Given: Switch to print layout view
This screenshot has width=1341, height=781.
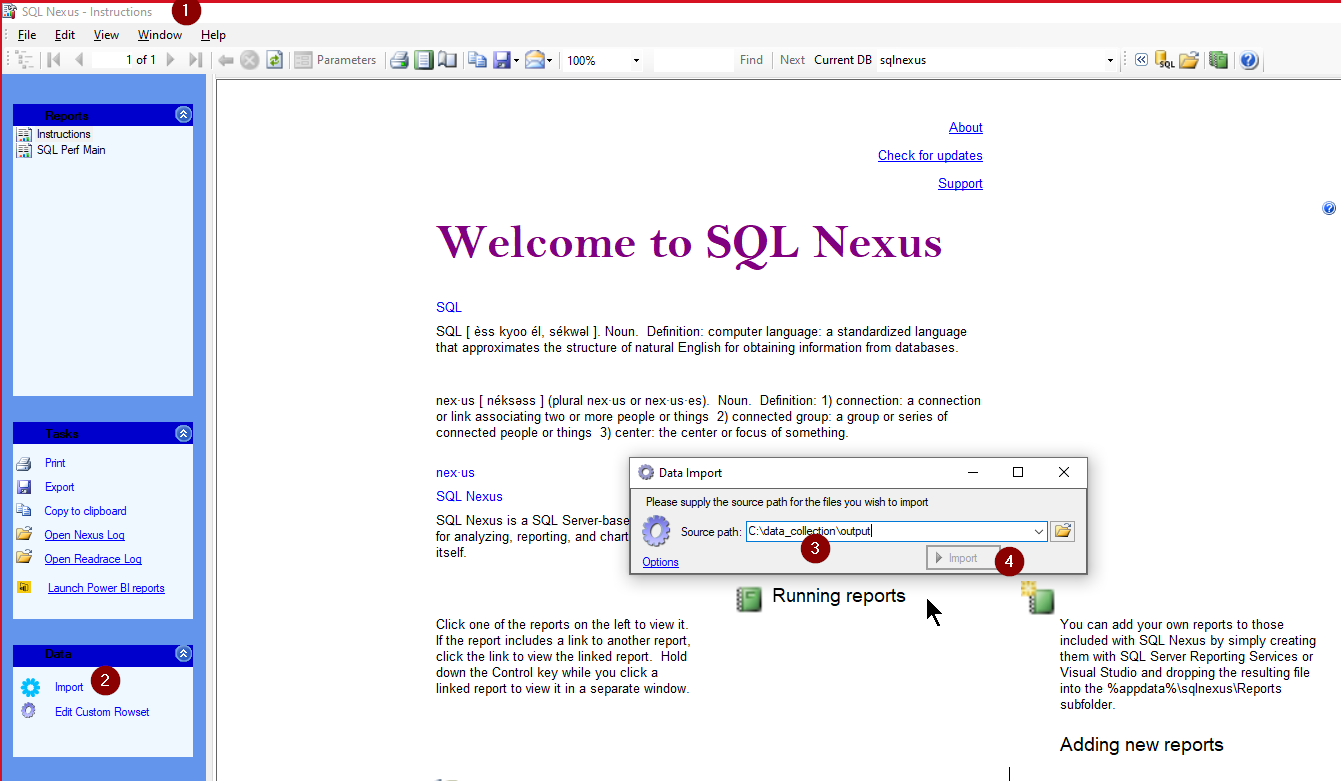Looking at the screenshot, I should [424, 60].
